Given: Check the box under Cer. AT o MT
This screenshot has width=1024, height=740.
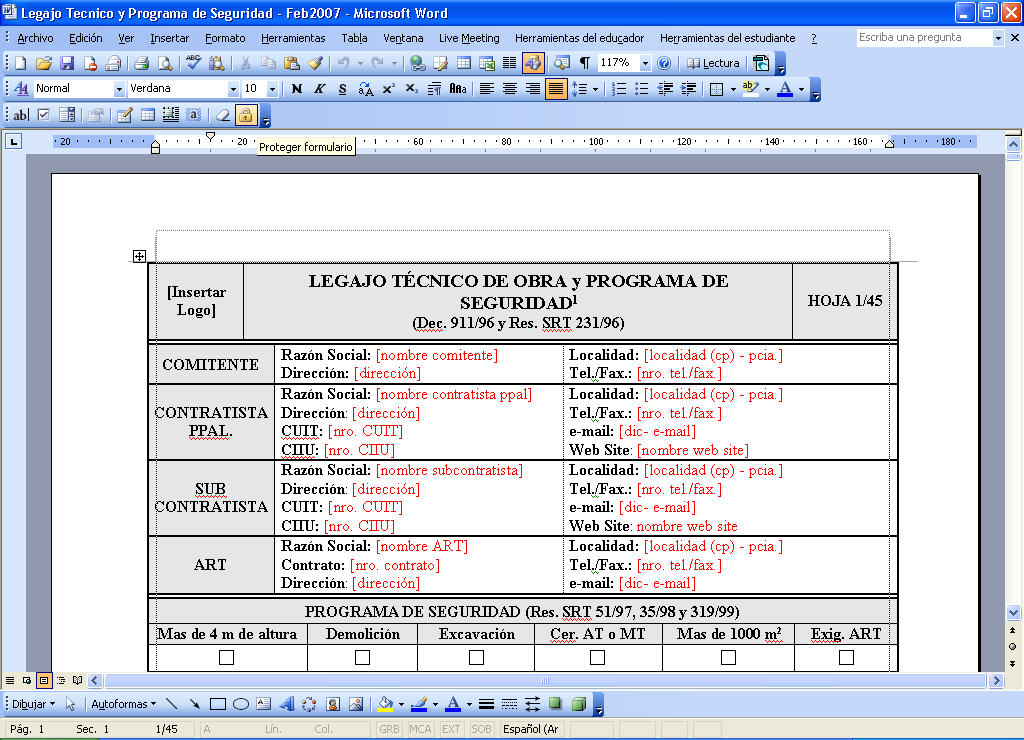Looking at the screenshot, I should coord(598,657).
